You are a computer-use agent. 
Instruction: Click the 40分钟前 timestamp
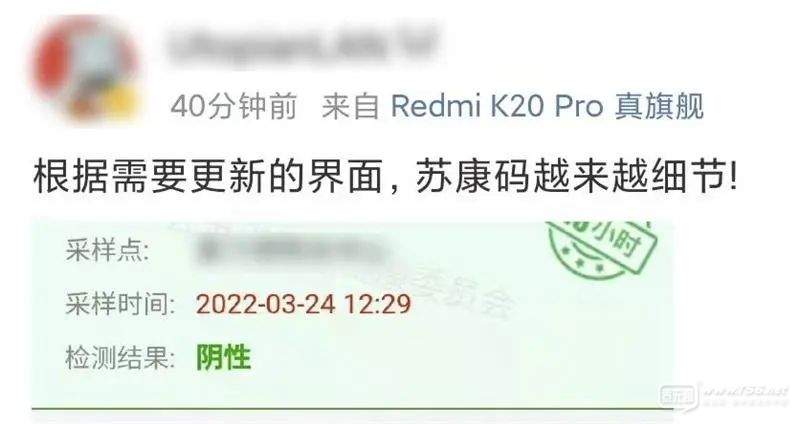pyautogui.click(x=234, y=107)
